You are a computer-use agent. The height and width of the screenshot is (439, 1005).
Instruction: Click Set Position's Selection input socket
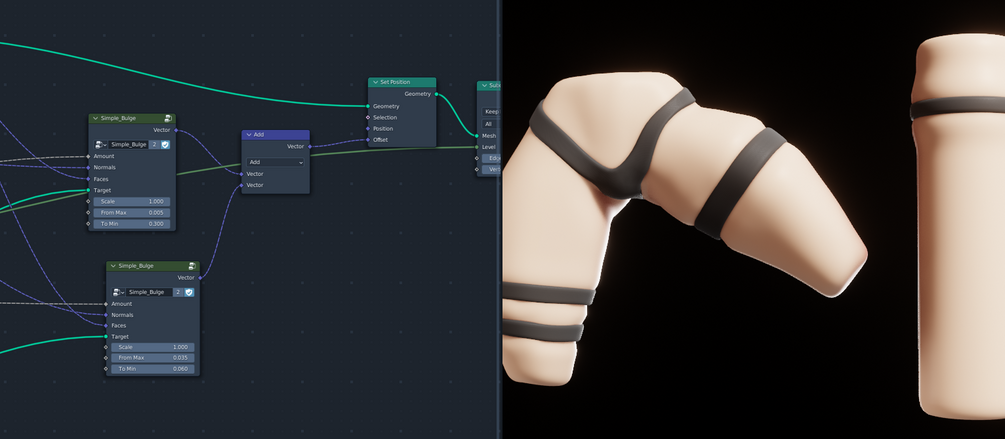click(x=368, y=117)
